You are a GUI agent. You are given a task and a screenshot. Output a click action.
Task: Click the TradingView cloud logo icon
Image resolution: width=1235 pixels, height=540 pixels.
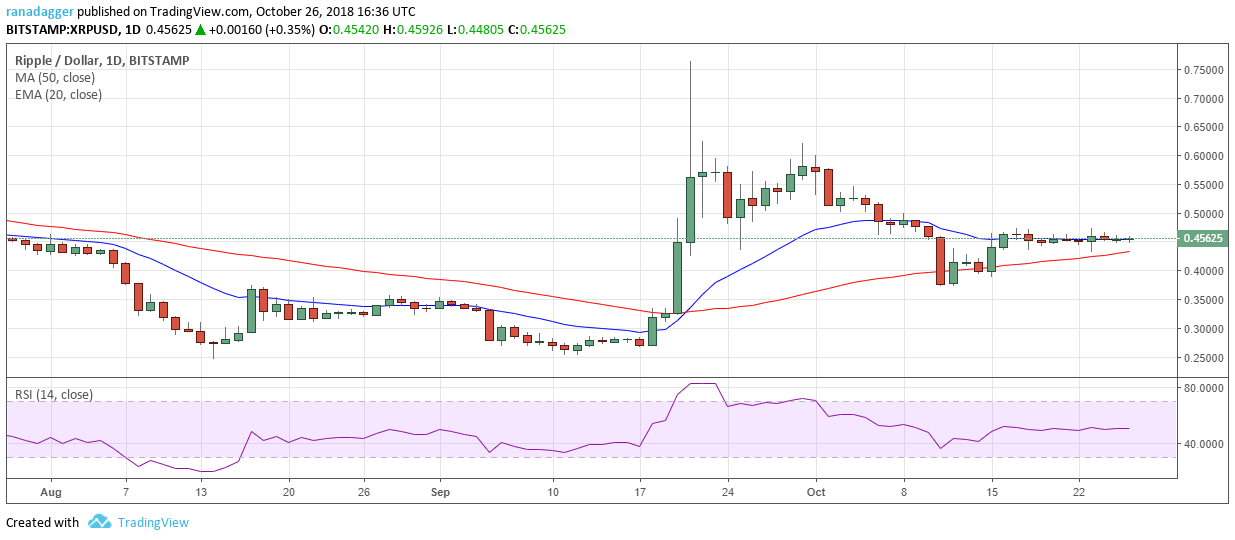click(x=99, y=522)
